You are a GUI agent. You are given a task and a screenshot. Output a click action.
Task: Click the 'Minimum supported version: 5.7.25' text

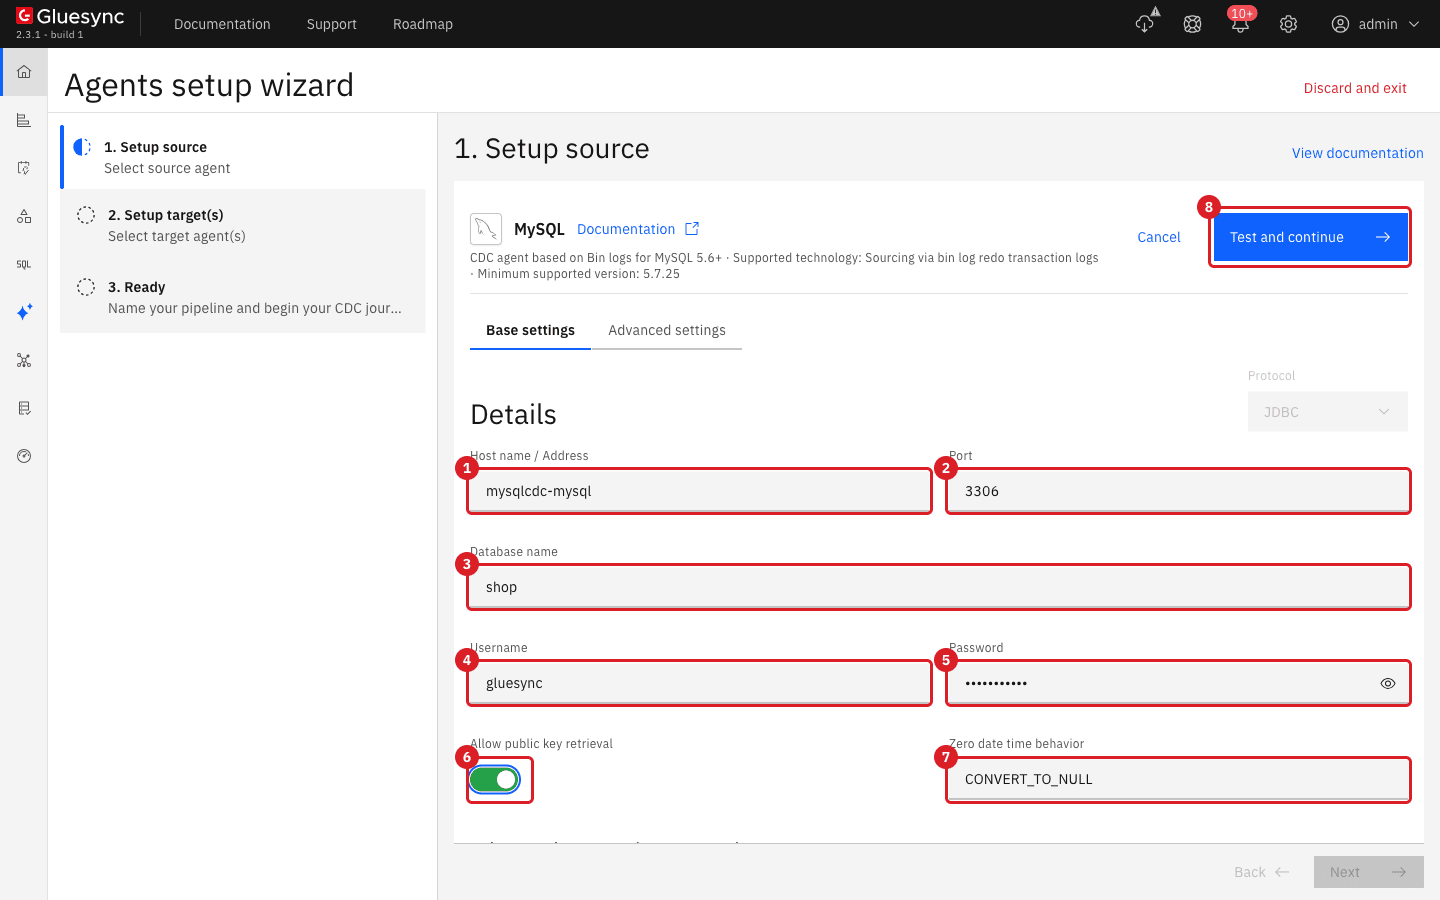[x=578, y=274]
